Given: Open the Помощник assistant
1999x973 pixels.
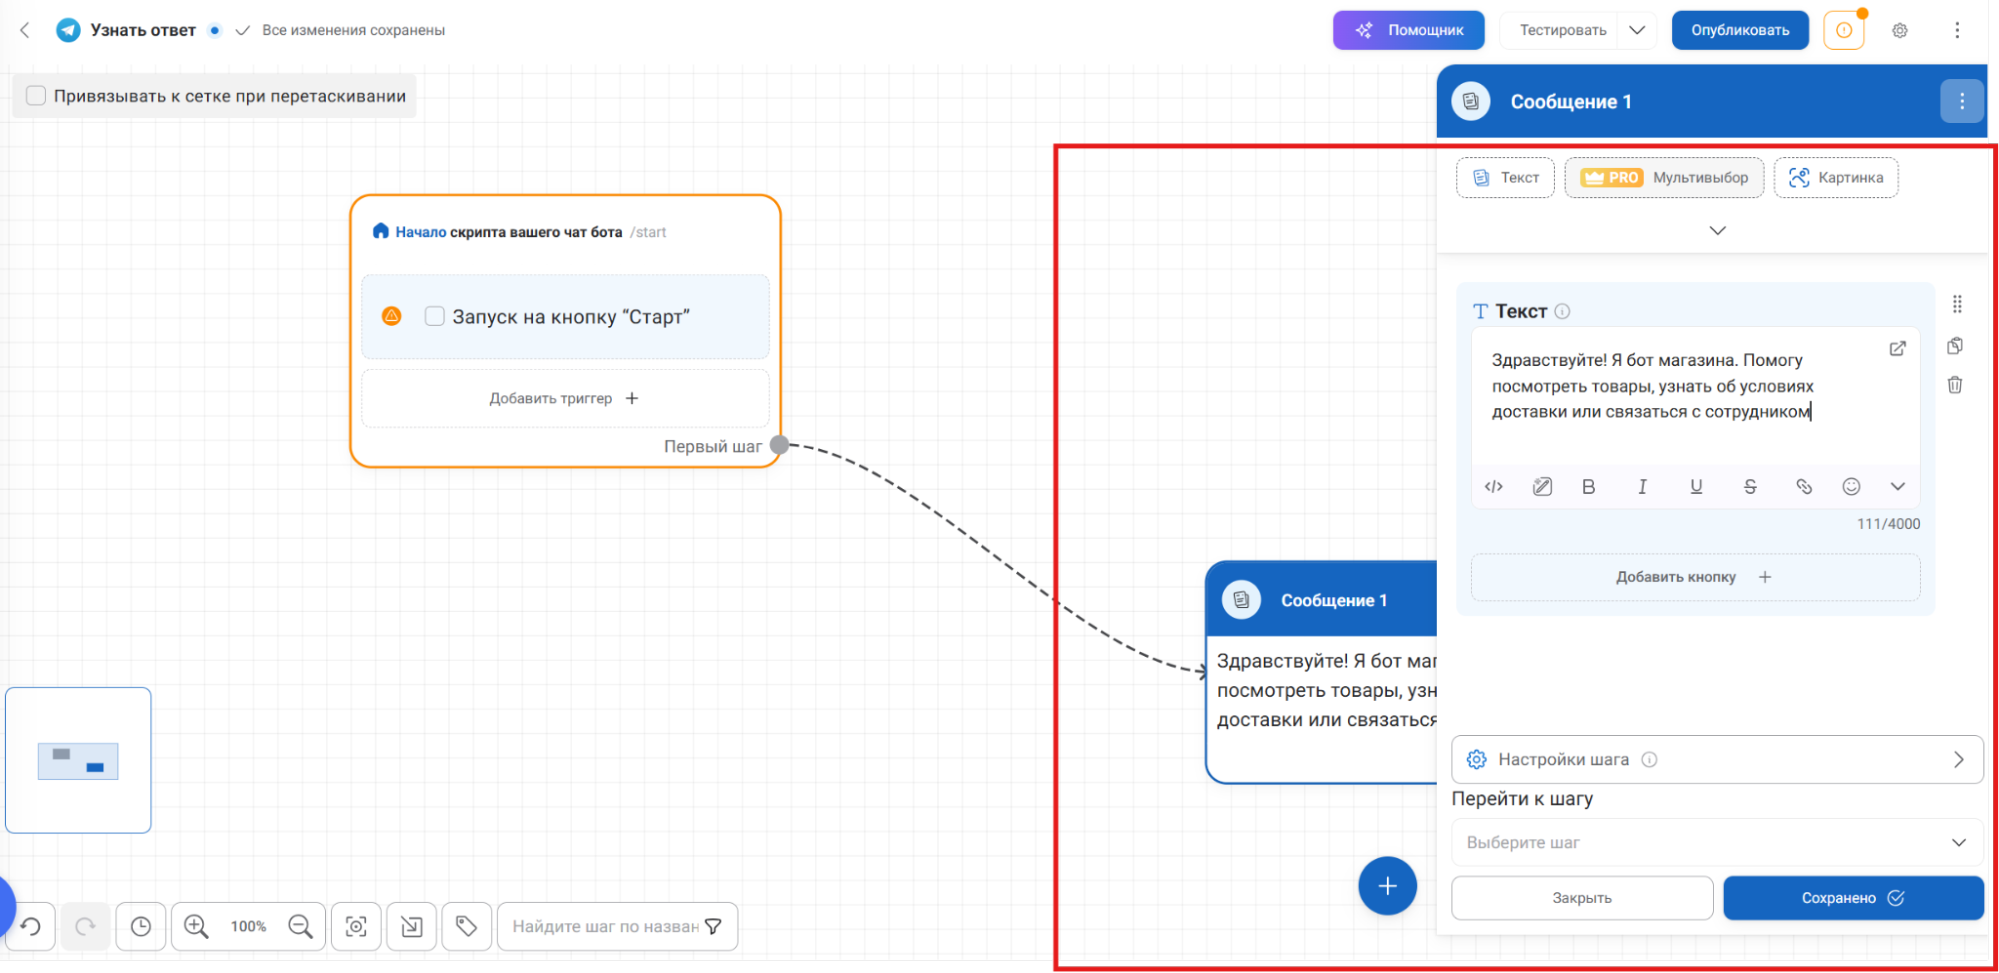Looking at the screenshot, I should [x=1409, y=30].
